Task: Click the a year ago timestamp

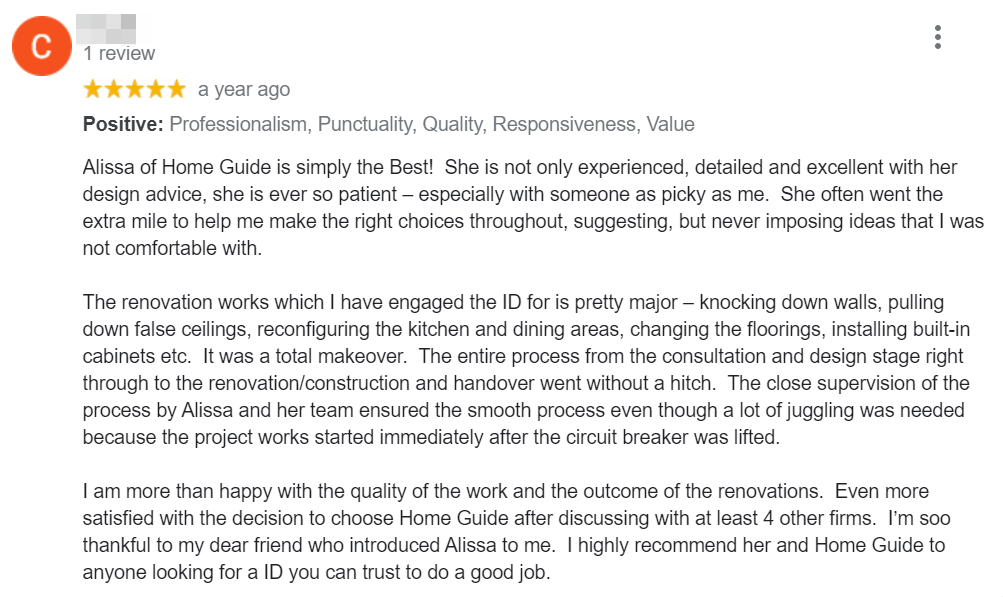Action: (244, 90)
